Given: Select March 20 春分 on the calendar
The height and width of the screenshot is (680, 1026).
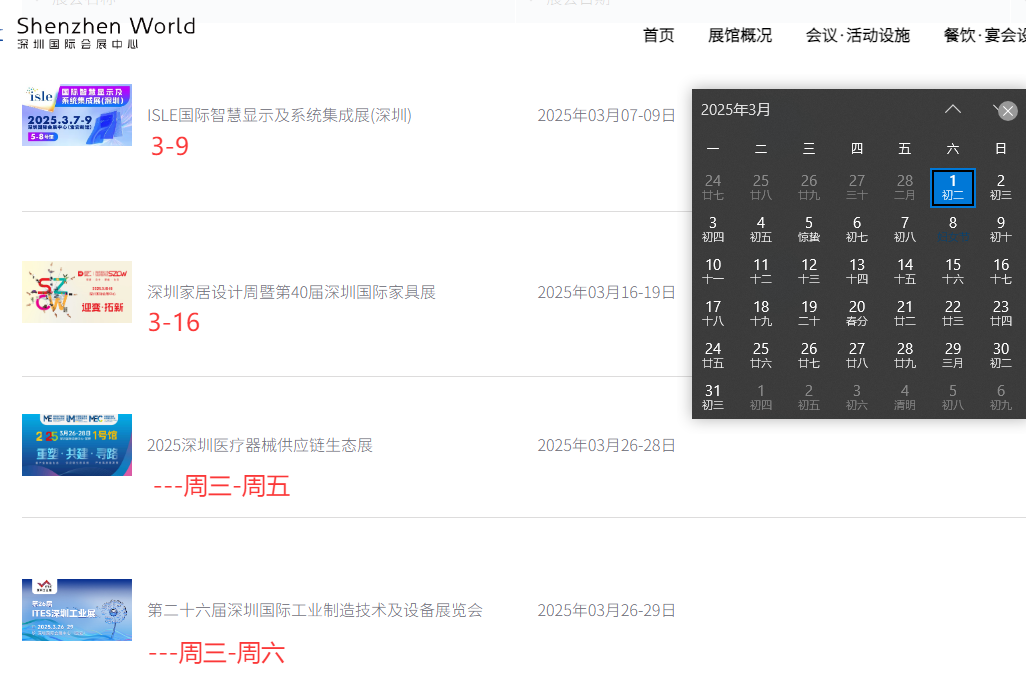Looking at the screenshot, I should 856,314.
